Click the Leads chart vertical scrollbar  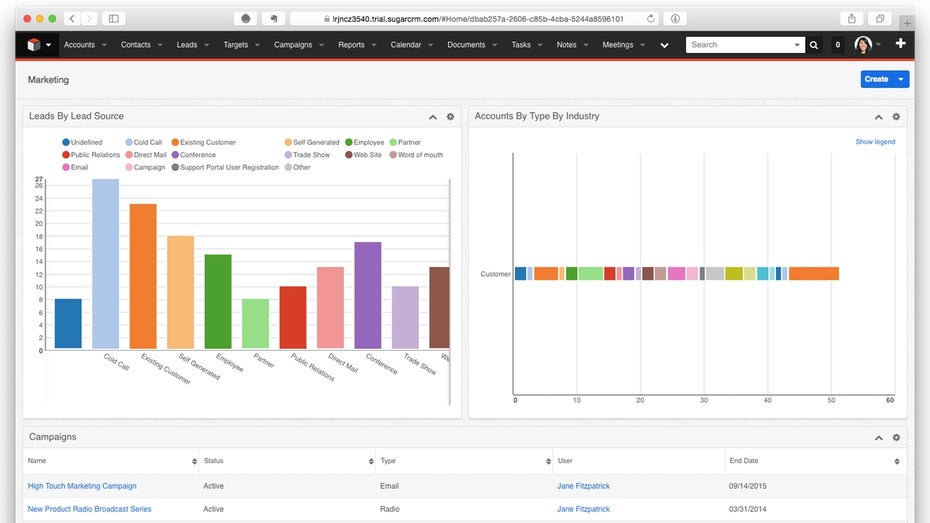450,292
